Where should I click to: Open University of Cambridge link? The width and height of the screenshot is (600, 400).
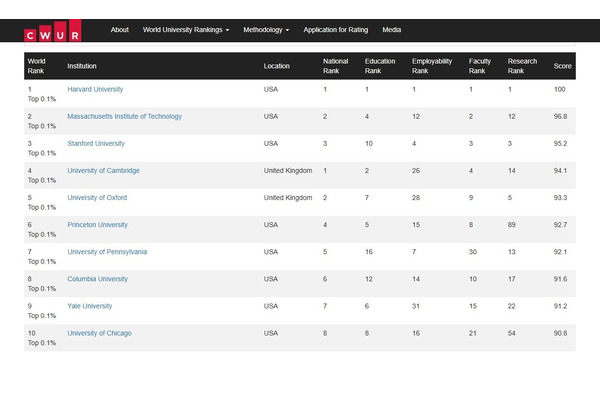pyautogui.click(x=103, y=171)
